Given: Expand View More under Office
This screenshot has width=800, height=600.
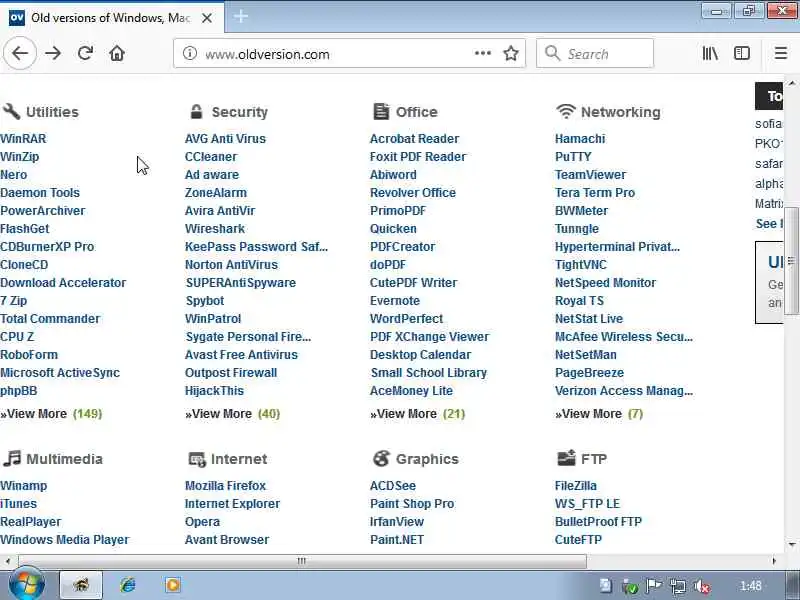Looking at the screenshot, I should tap(417, 414).
